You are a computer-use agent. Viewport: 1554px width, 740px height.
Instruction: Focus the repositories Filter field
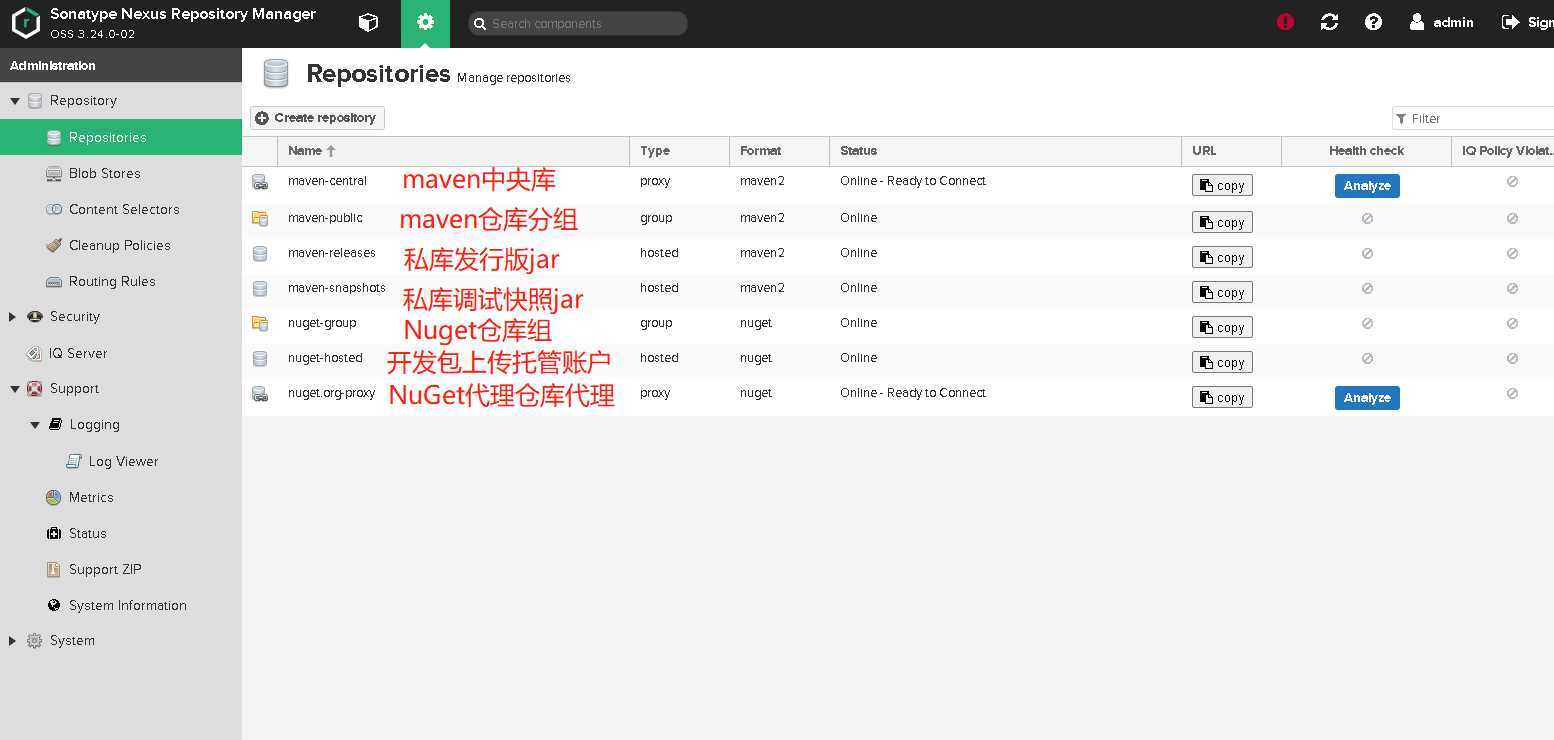pos(1473,118)
